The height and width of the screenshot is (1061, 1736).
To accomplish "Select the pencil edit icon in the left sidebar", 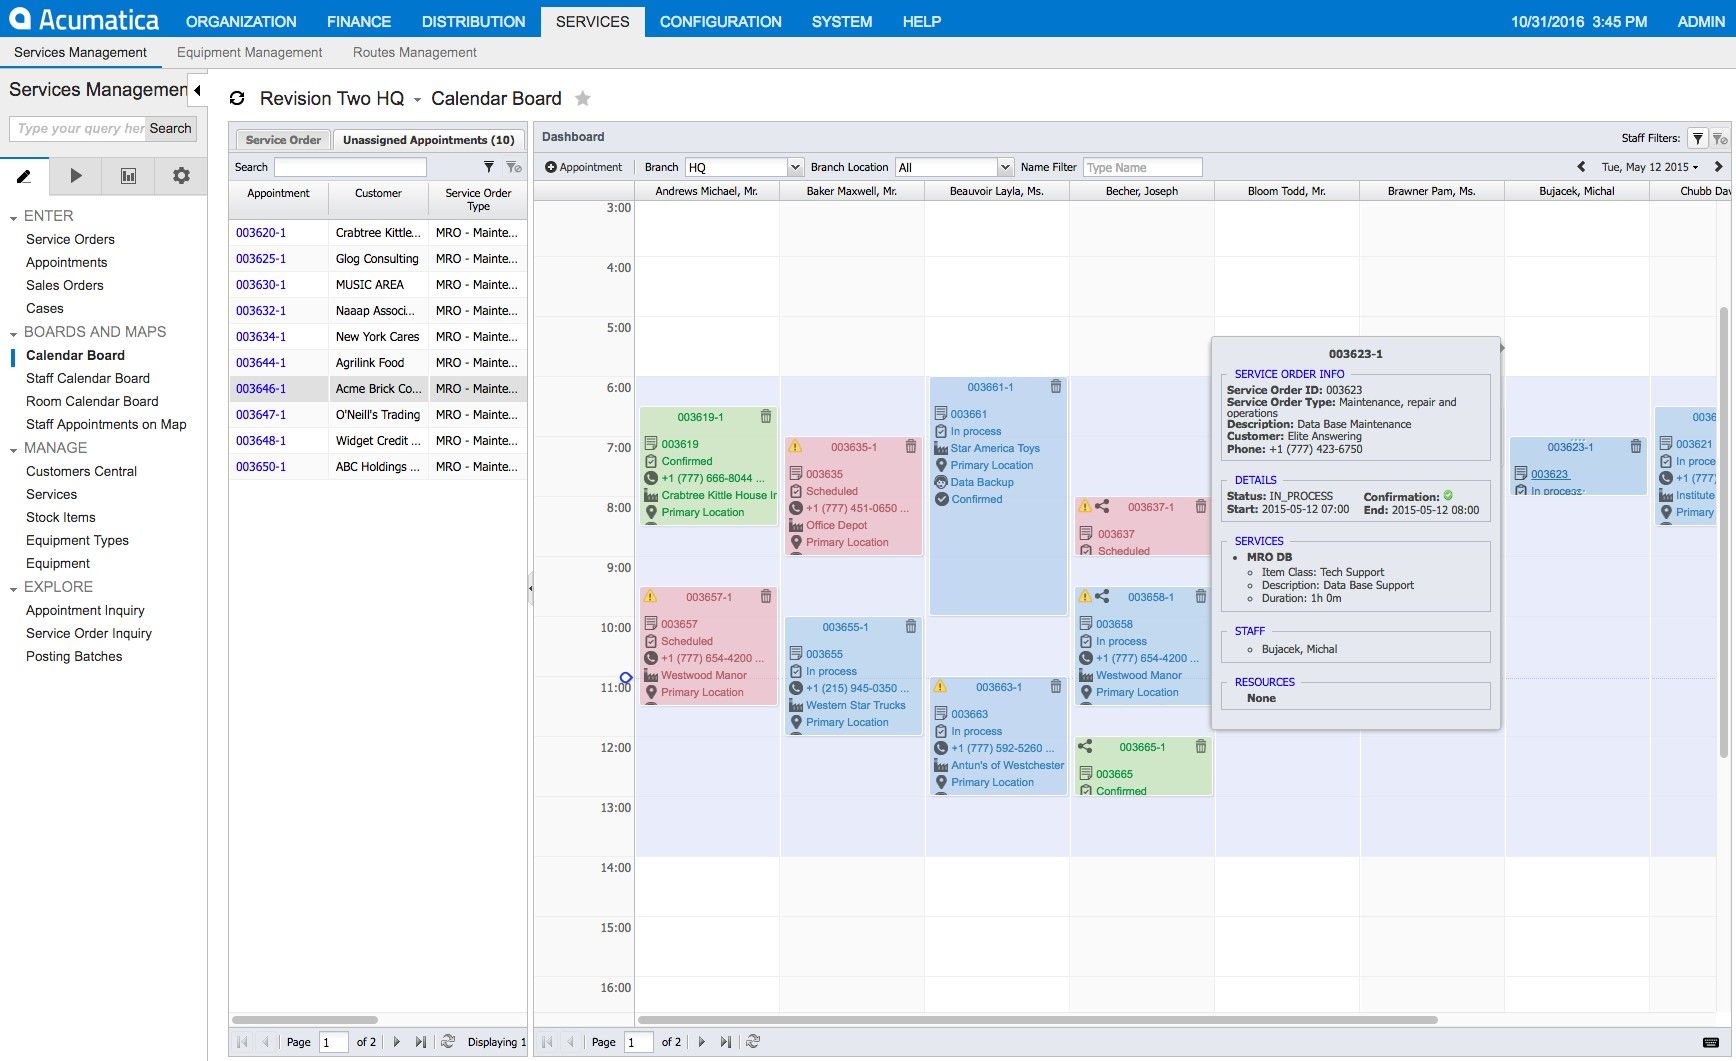I will tap(25, 176).
